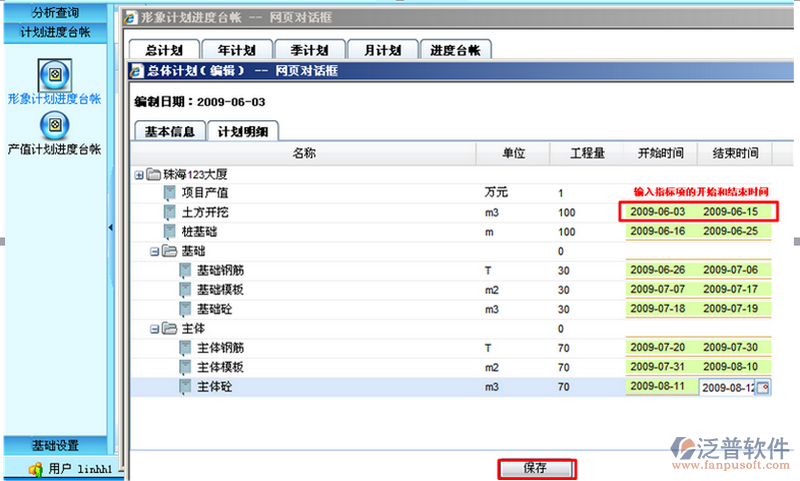The image size is (800, 481).
Task: Open 产值计划进度台帐 sidebar icon
Action: point(55,125)
